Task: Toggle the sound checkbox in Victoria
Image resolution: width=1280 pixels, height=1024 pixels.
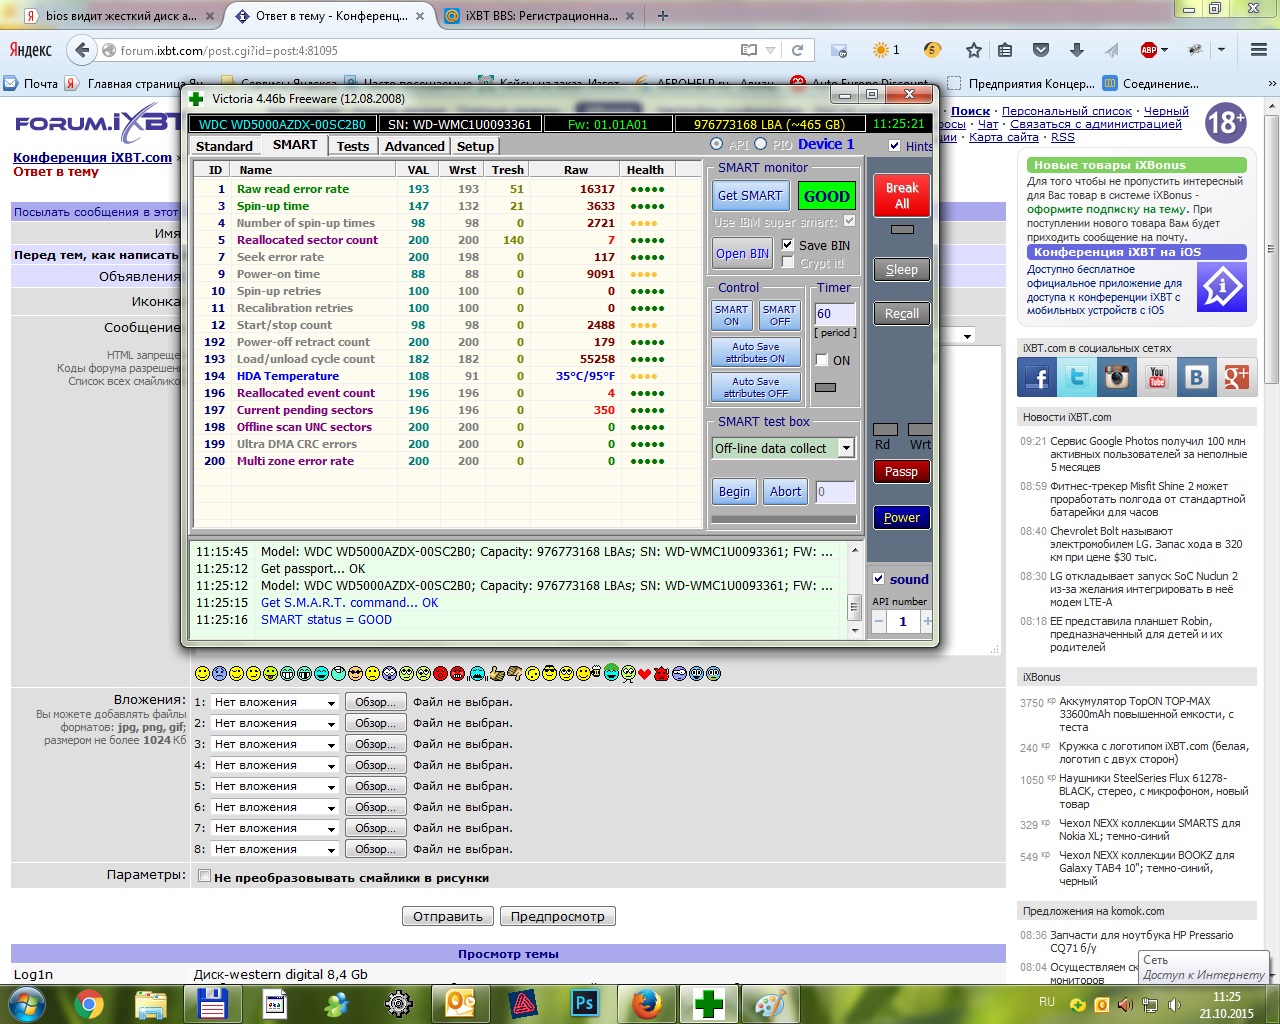Action: pos(878,579)
